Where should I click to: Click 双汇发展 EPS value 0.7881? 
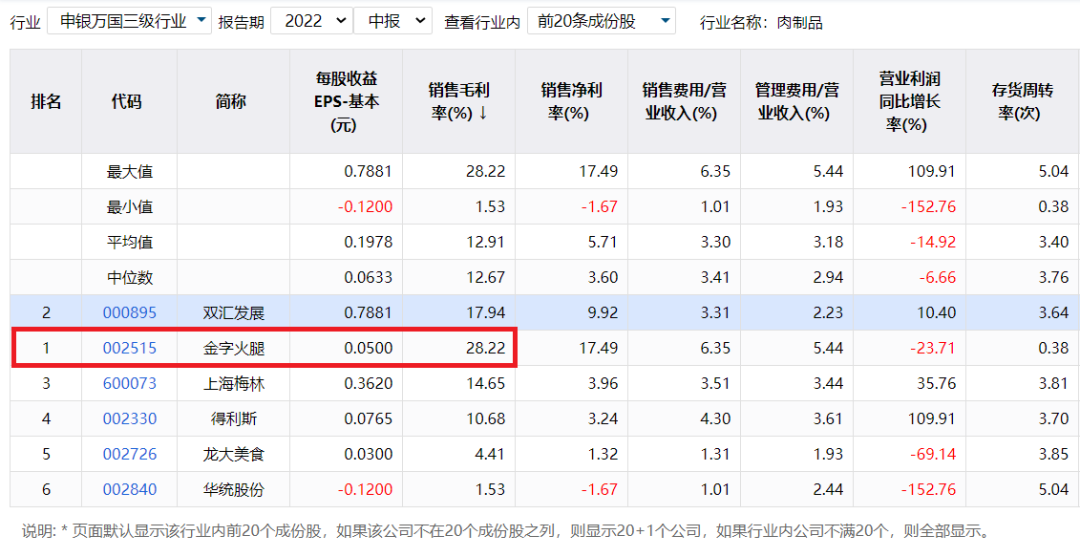click(x=368, y=313)
